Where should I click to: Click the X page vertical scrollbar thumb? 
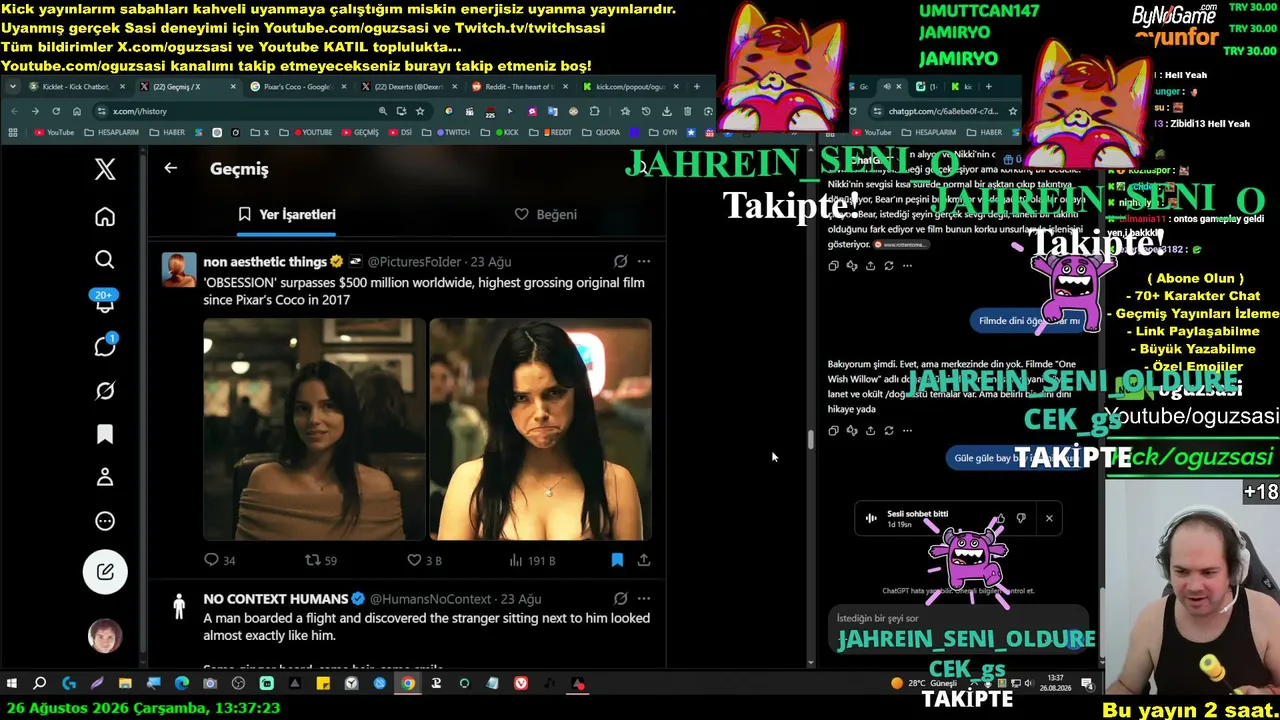809,439
